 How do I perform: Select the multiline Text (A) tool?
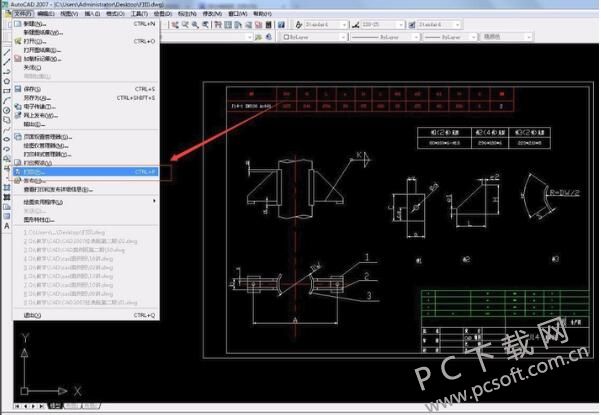coord(7,226)
